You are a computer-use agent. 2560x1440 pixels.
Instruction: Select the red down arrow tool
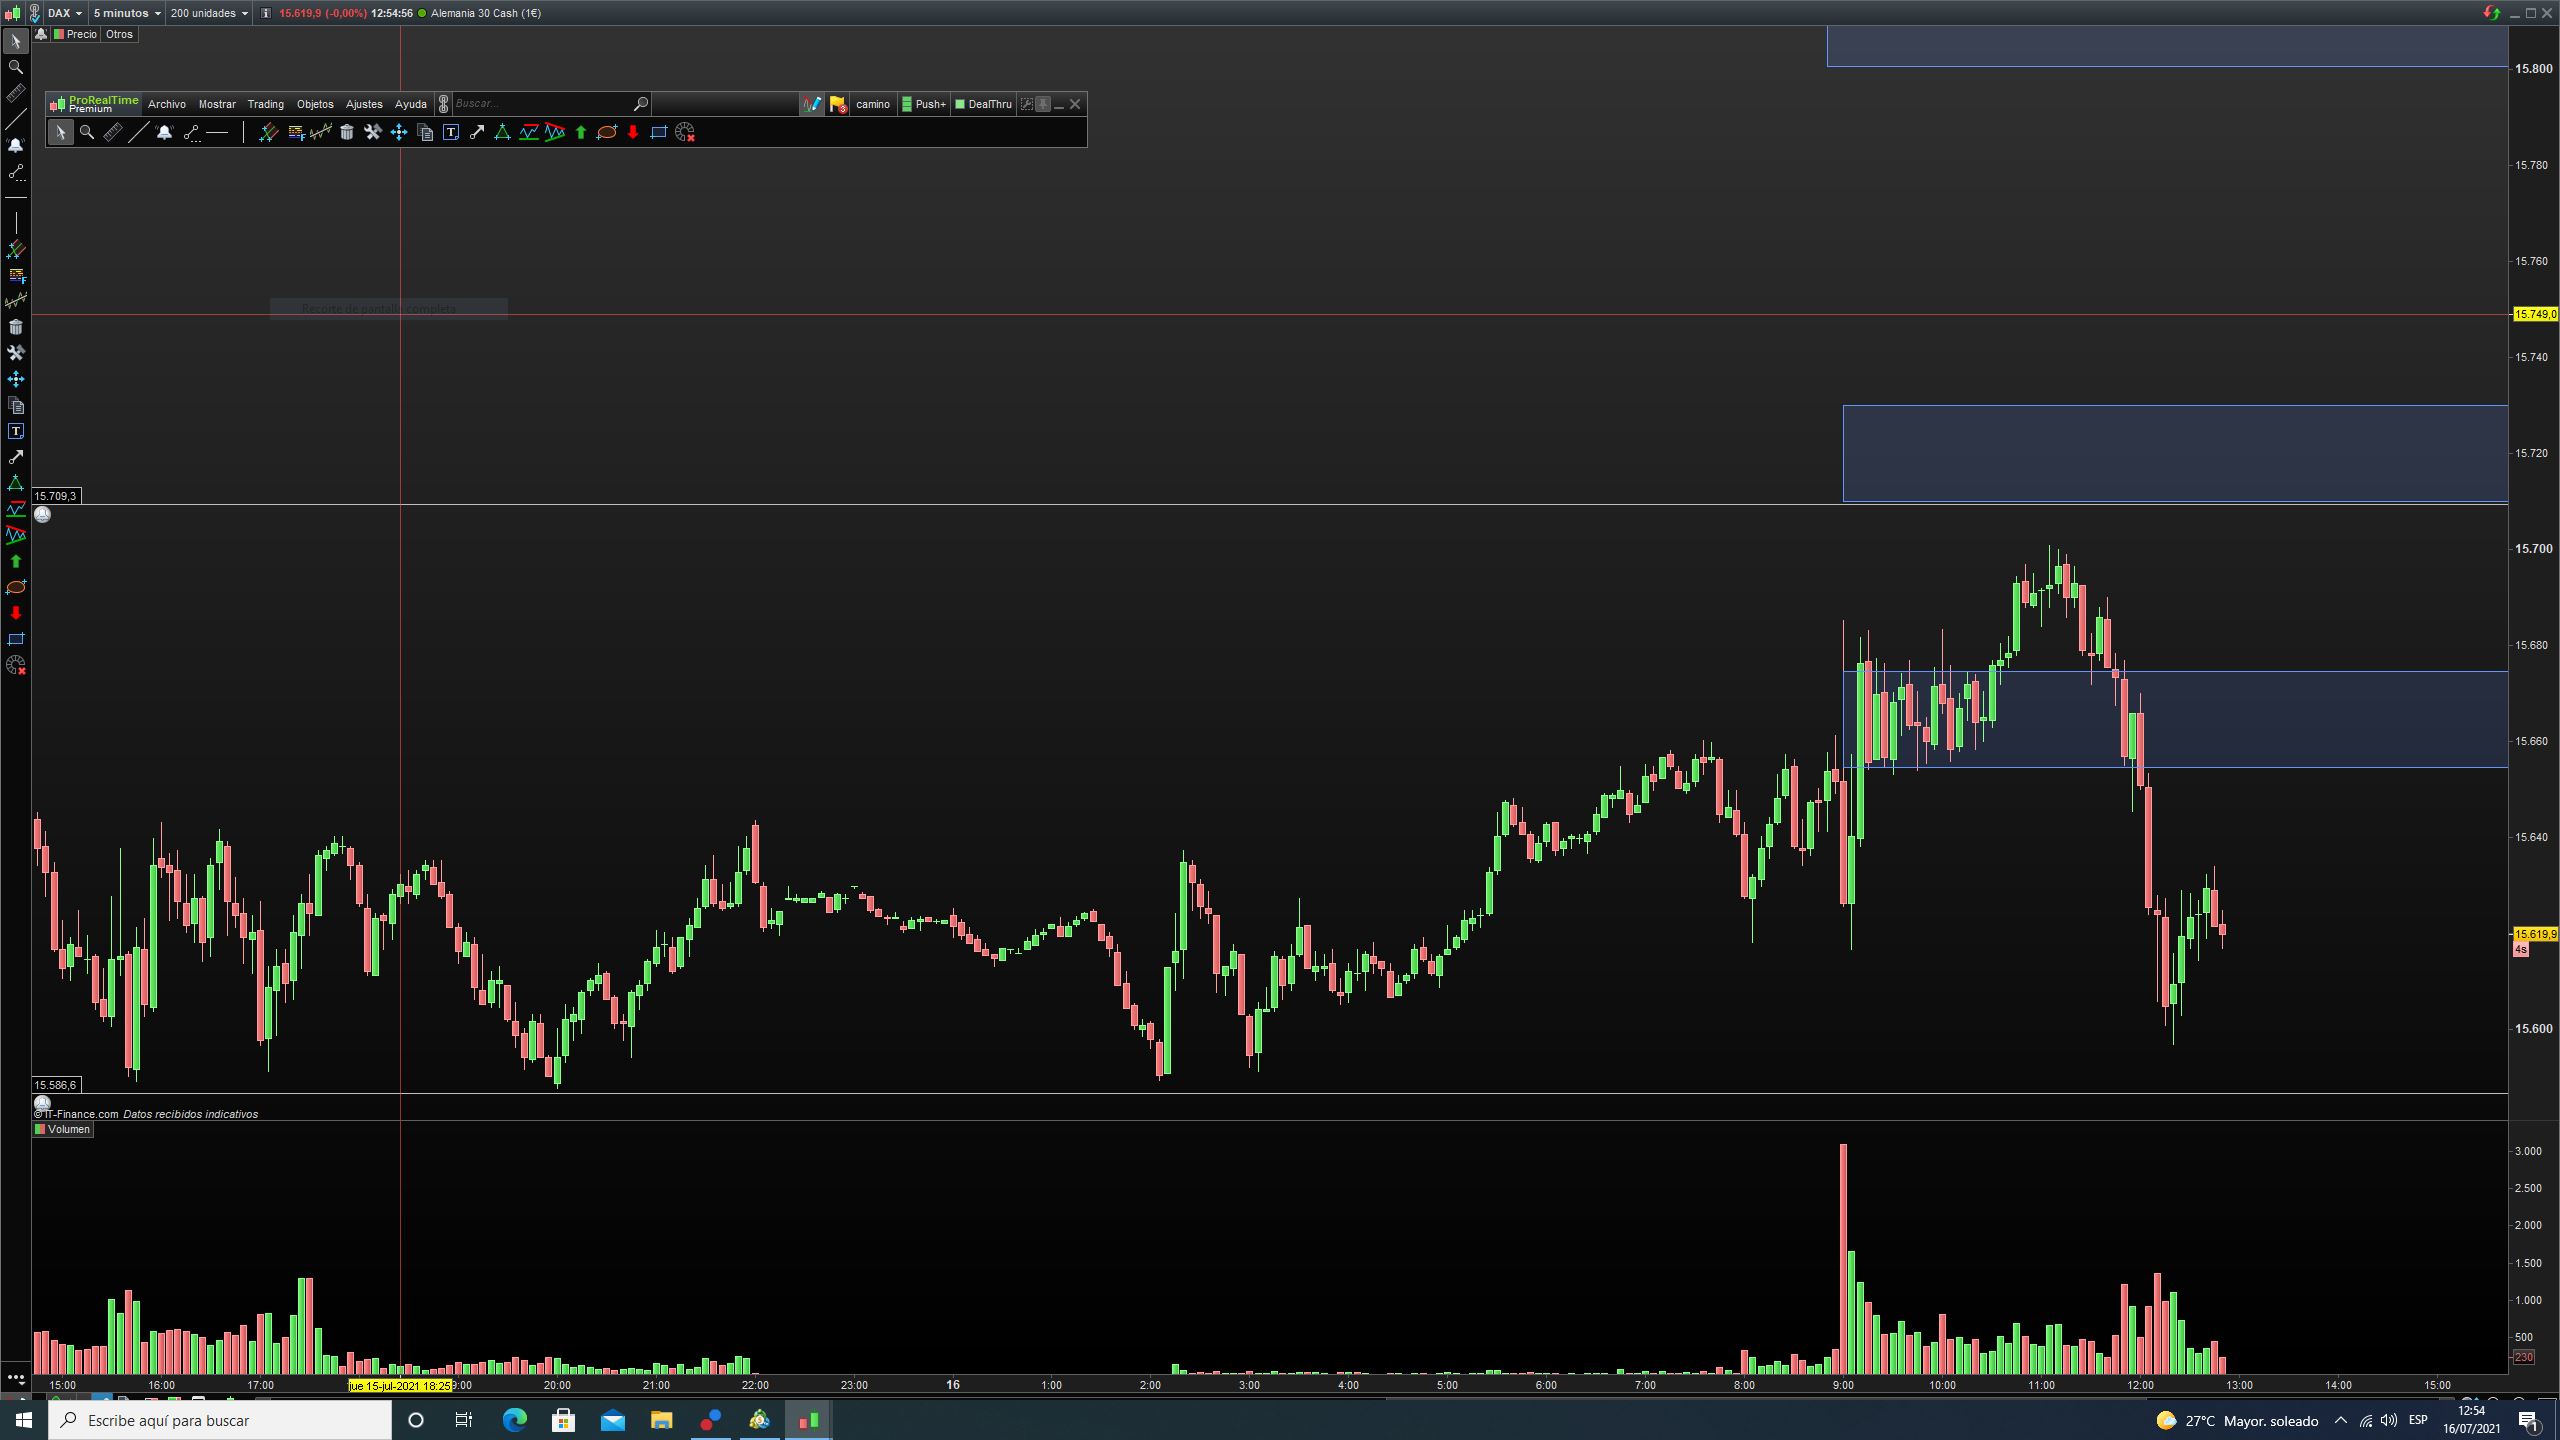(633, 132)
